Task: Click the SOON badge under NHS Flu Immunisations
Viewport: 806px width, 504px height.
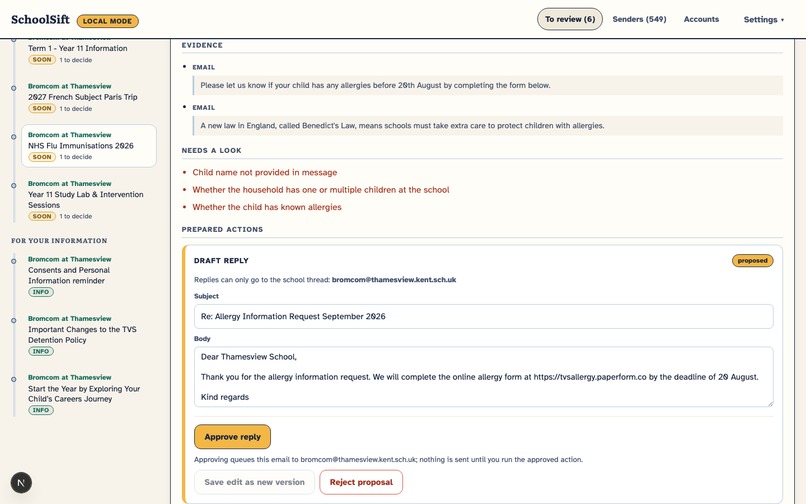Action: click(x=42, y=157)
